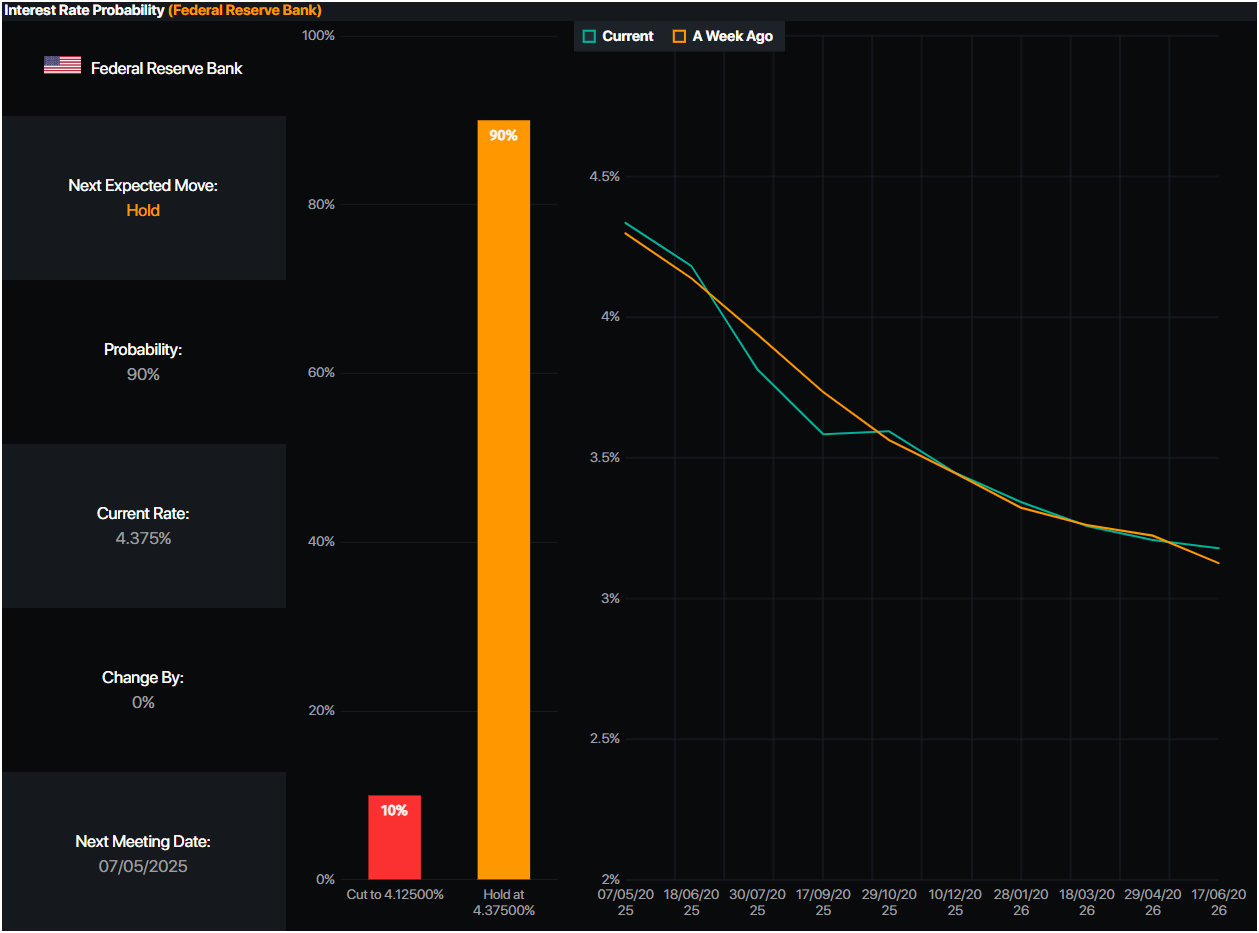The width and height of the screenshot is (1259, 933).
Task: Toggle the A Week Ago legend checkbox
Action: point(679,36)
